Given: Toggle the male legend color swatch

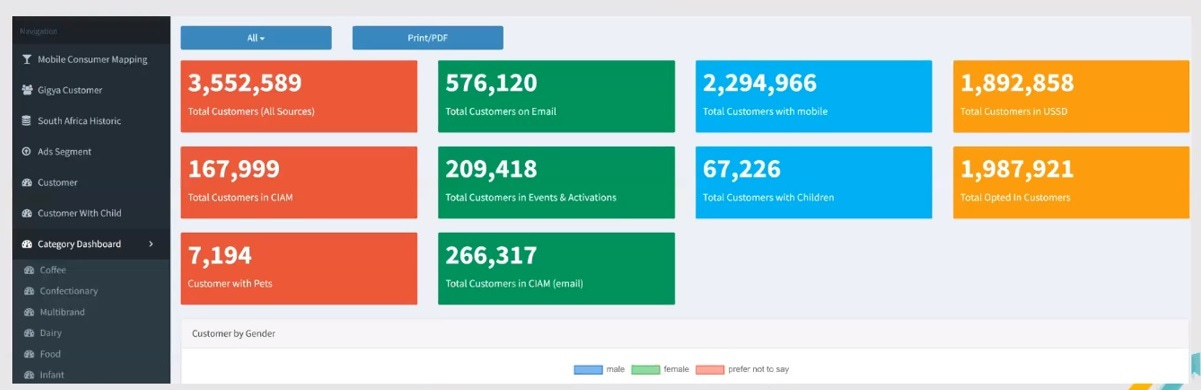Looking at the screenshot, I should (x=588, y=370).
